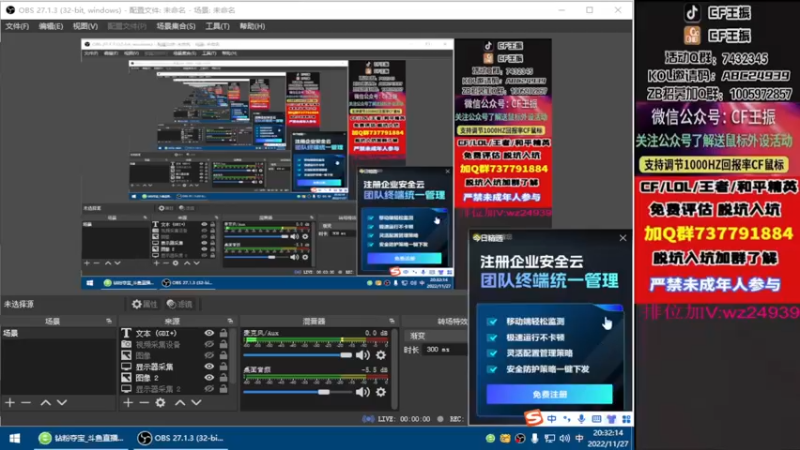Click the Sogou input method S logo

tap(534, 418)
